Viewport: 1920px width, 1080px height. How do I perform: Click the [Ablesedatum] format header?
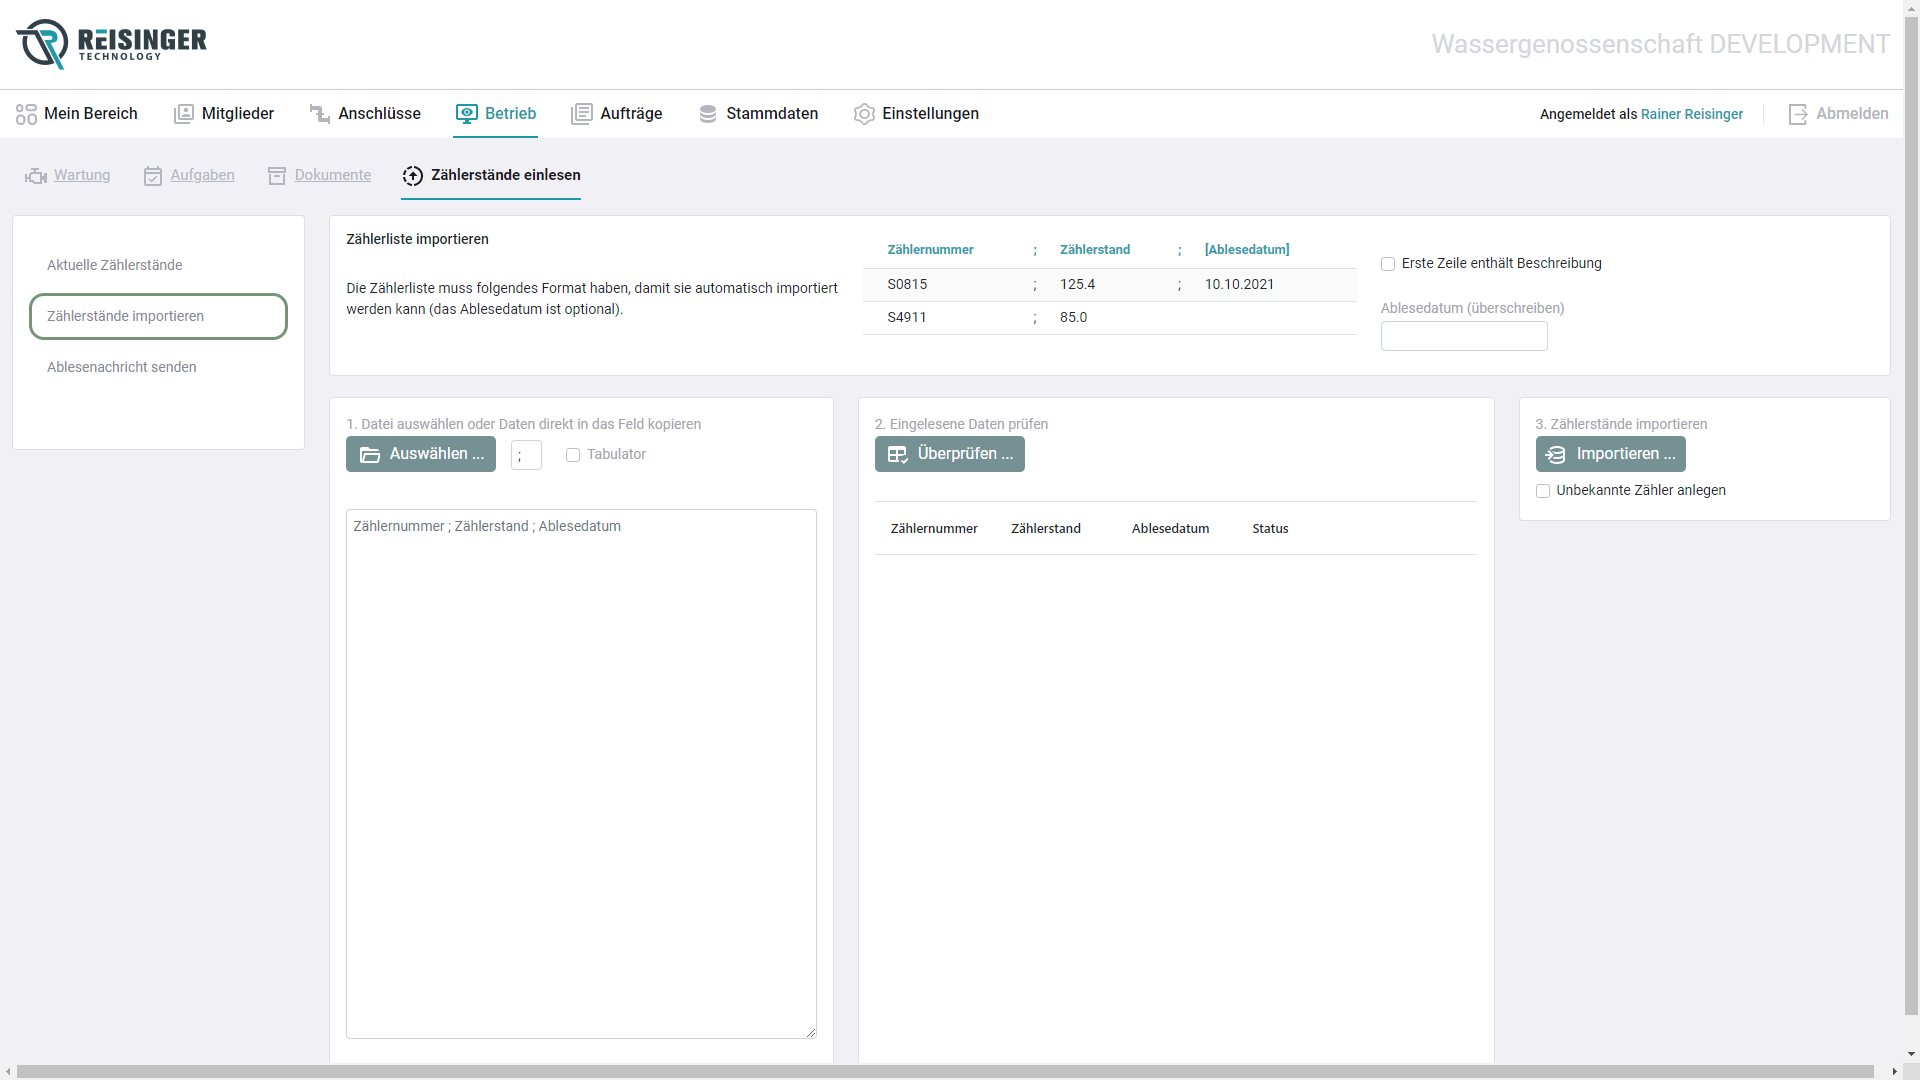click(1247, 250)
